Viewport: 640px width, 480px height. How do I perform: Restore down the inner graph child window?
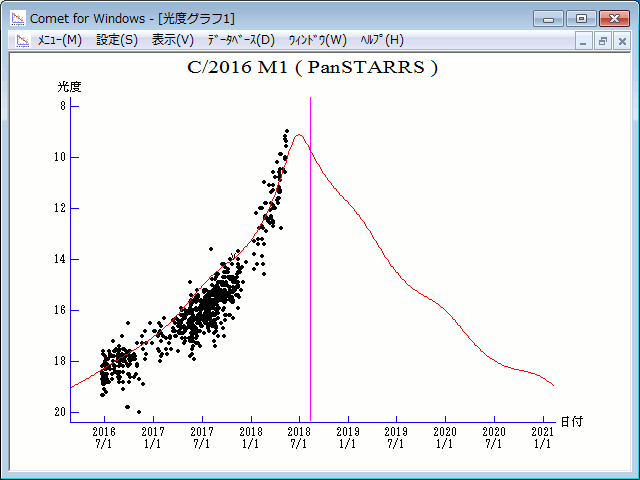pos(603,41)
